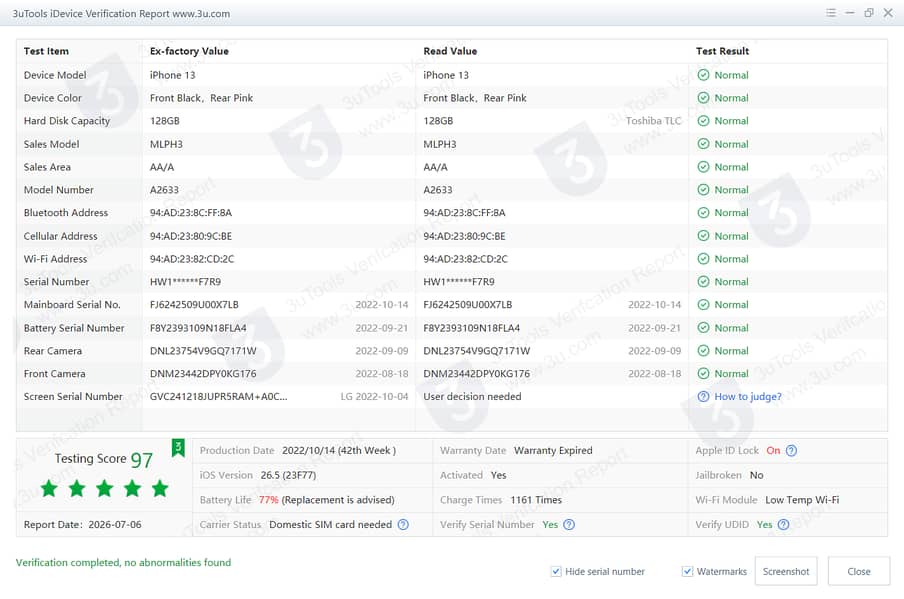Click the Close button
The width and height of the screenshot is (904, 599).
859,571
